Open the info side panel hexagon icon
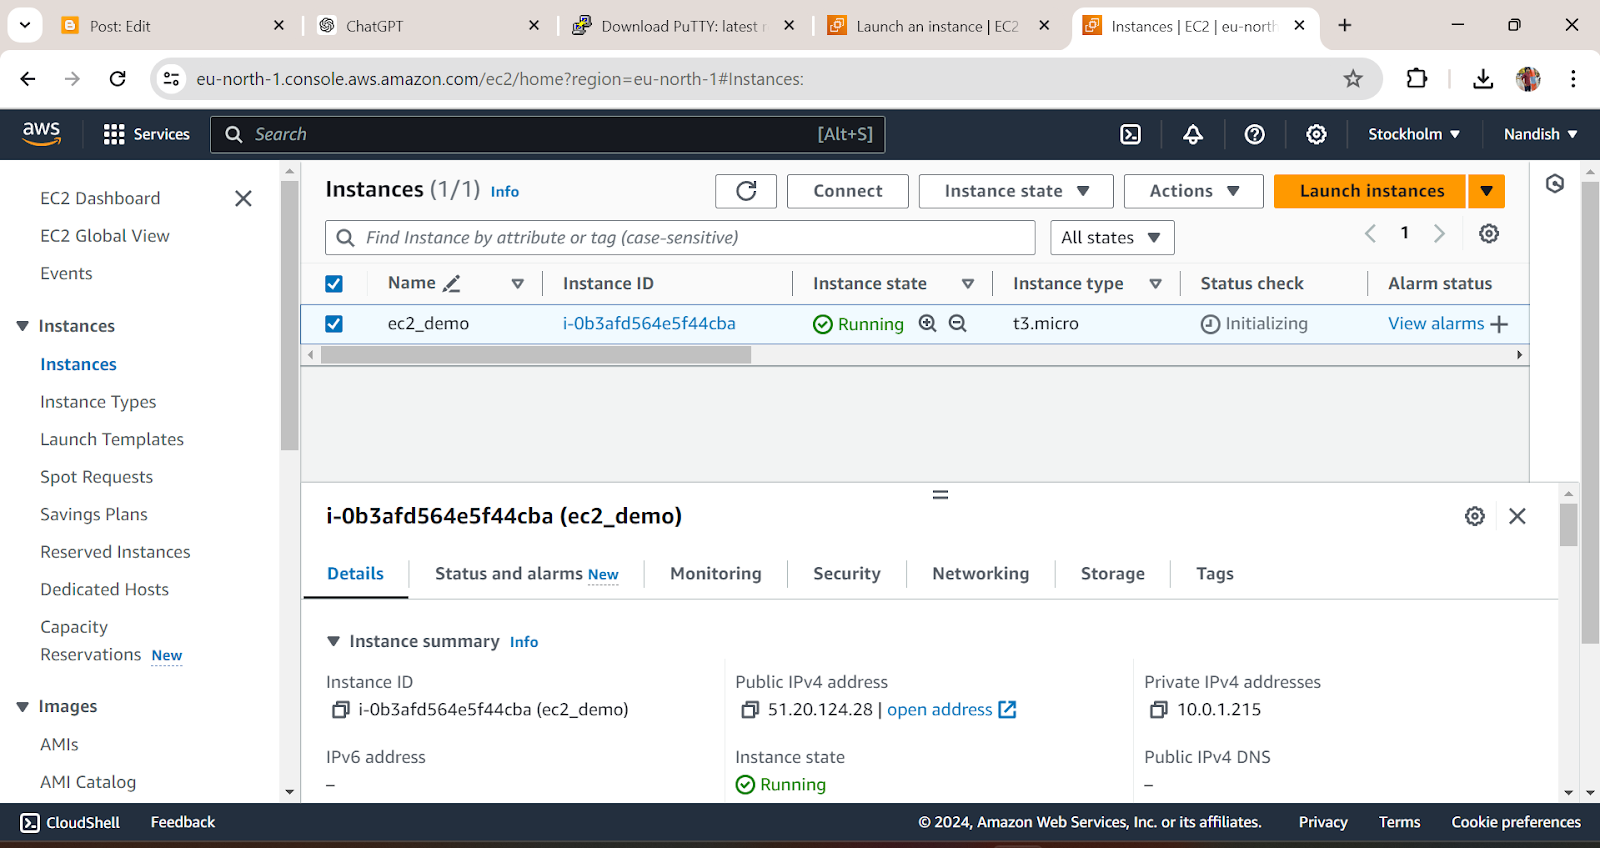The image size is (1600, 848). 1555,184
